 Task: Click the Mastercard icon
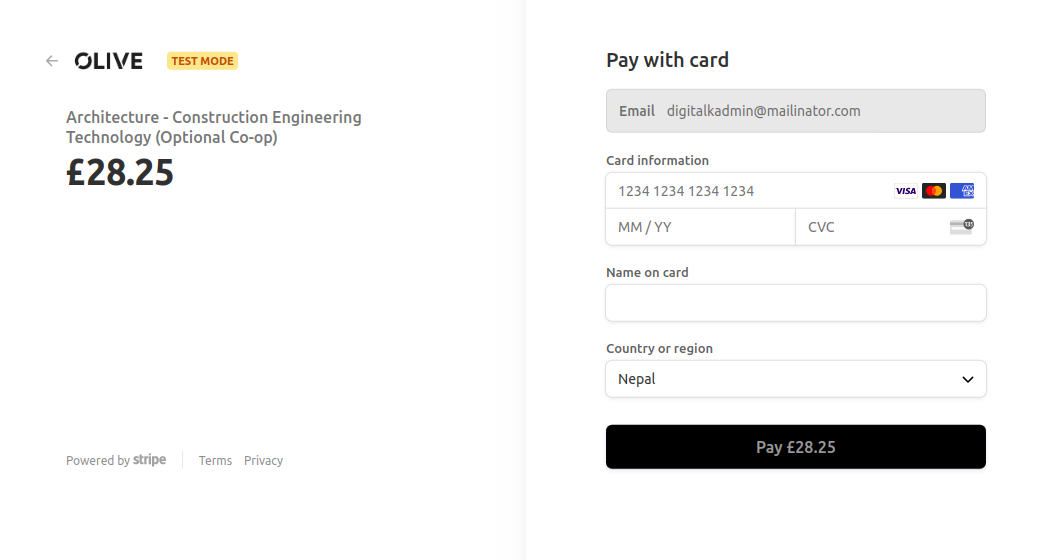click(933, 191)
